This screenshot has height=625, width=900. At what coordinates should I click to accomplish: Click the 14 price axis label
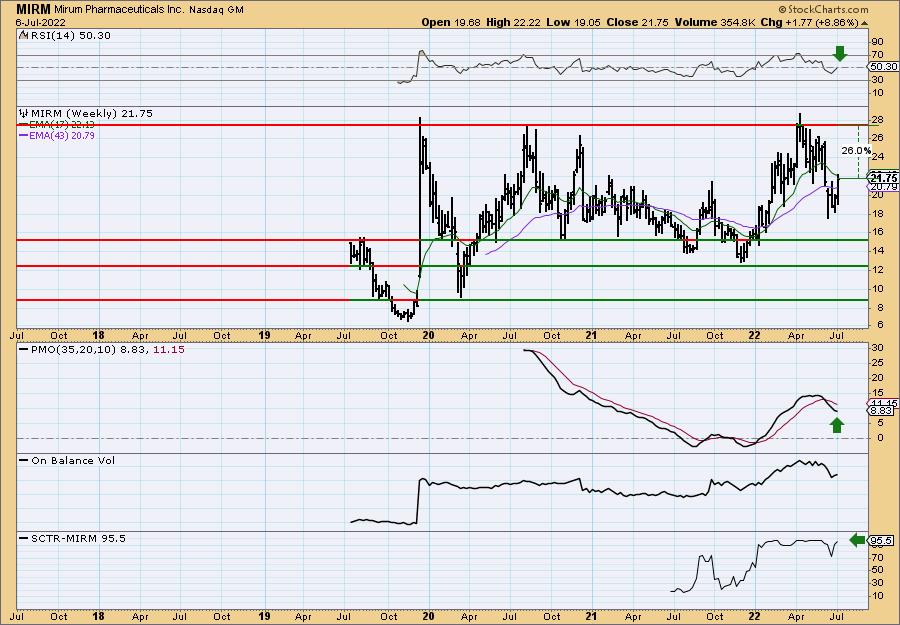click(x=878, y=251)
